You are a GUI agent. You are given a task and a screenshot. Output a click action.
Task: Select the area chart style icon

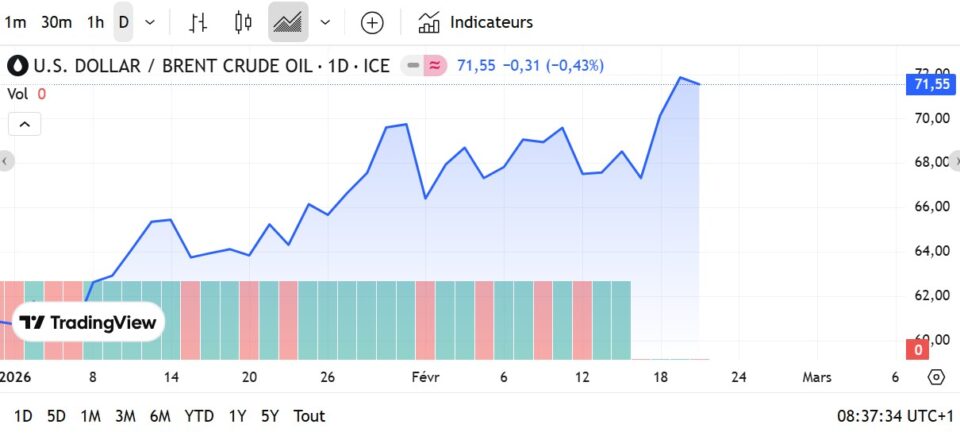[288, 22]
